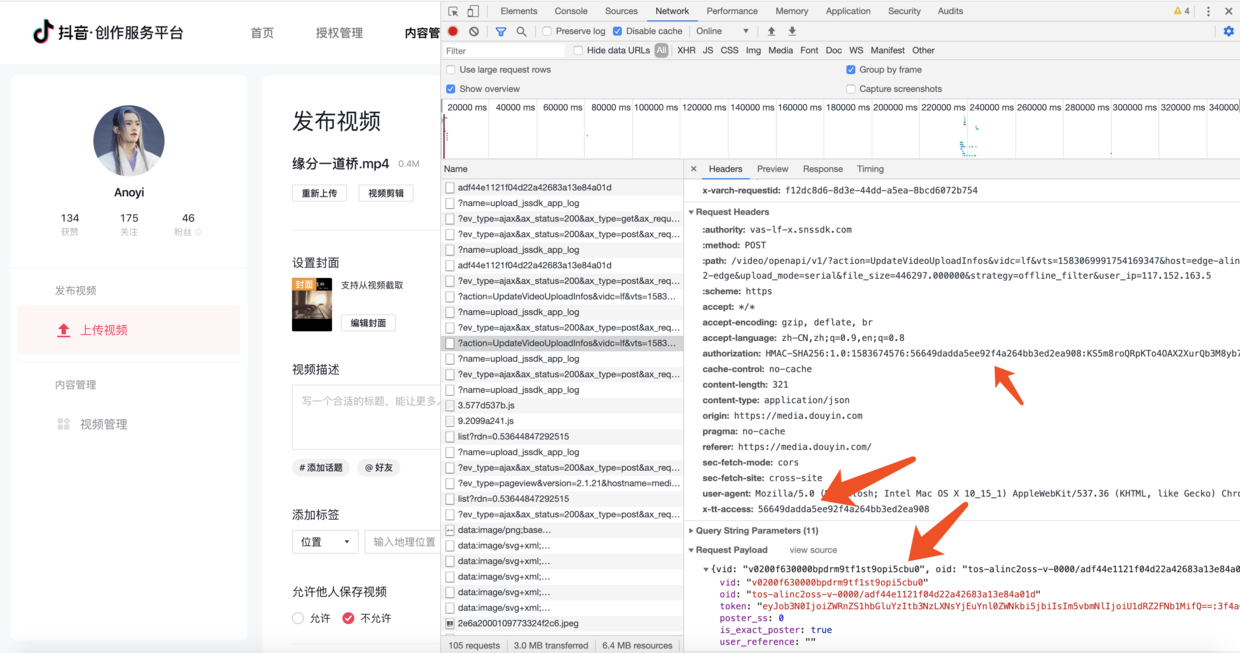
Task: Click the upload video arrow icon
Action: coord(64,330)
